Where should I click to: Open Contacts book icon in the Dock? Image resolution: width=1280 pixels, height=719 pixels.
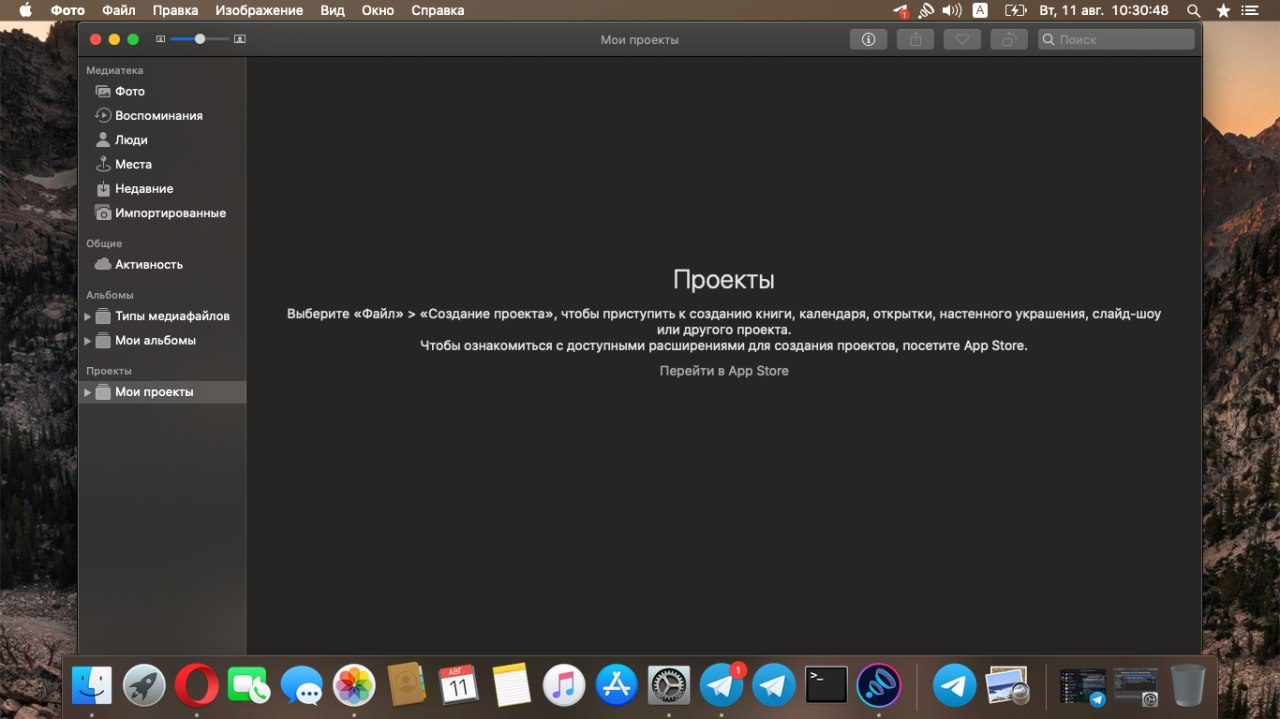click(x=407, y=686)
